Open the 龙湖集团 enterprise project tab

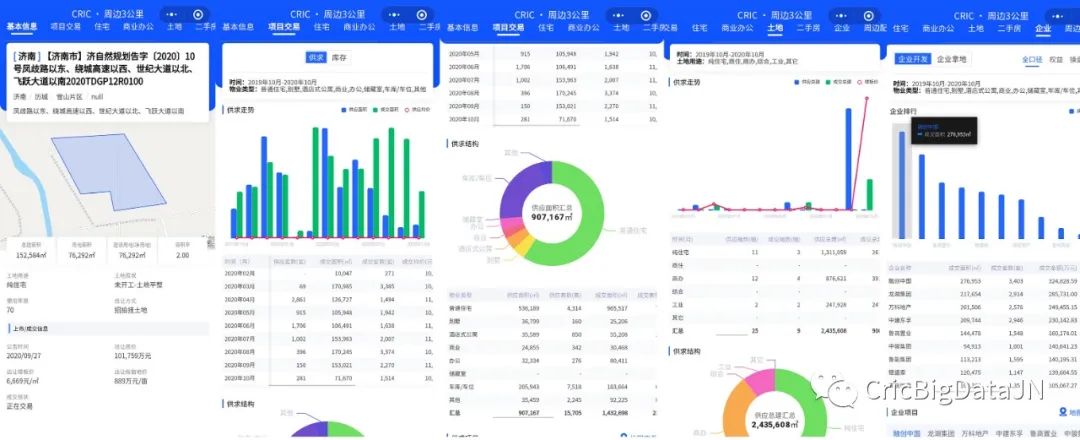(x=942, y=433)
